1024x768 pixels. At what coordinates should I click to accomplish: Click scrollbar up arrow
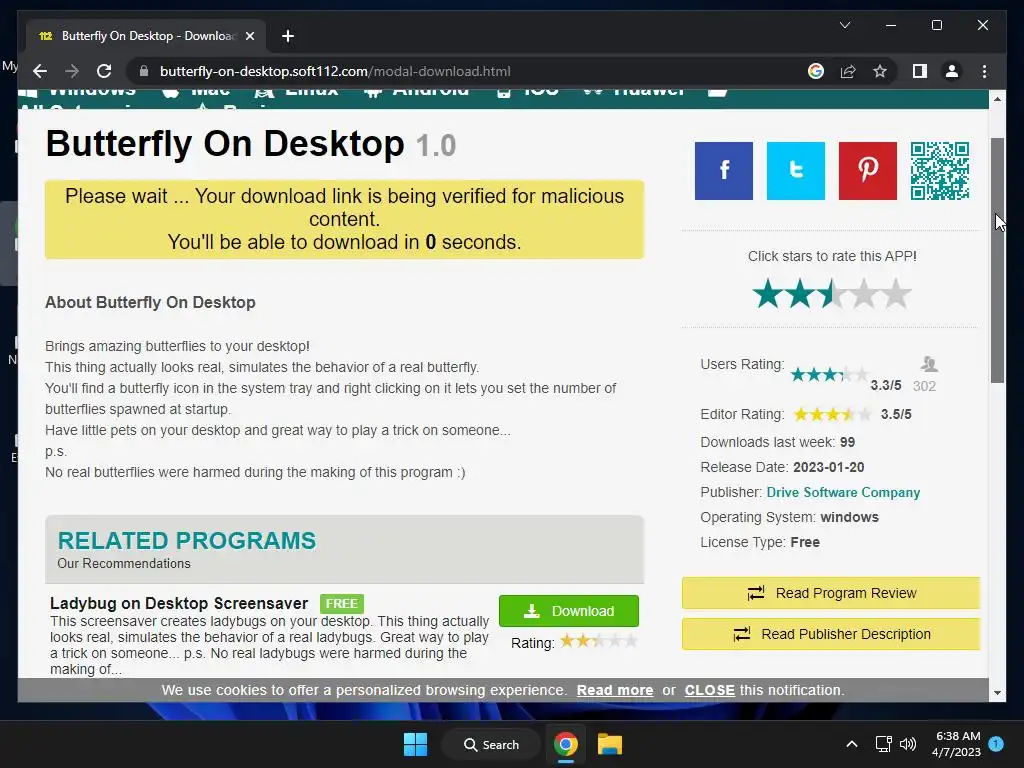point(997,99)
